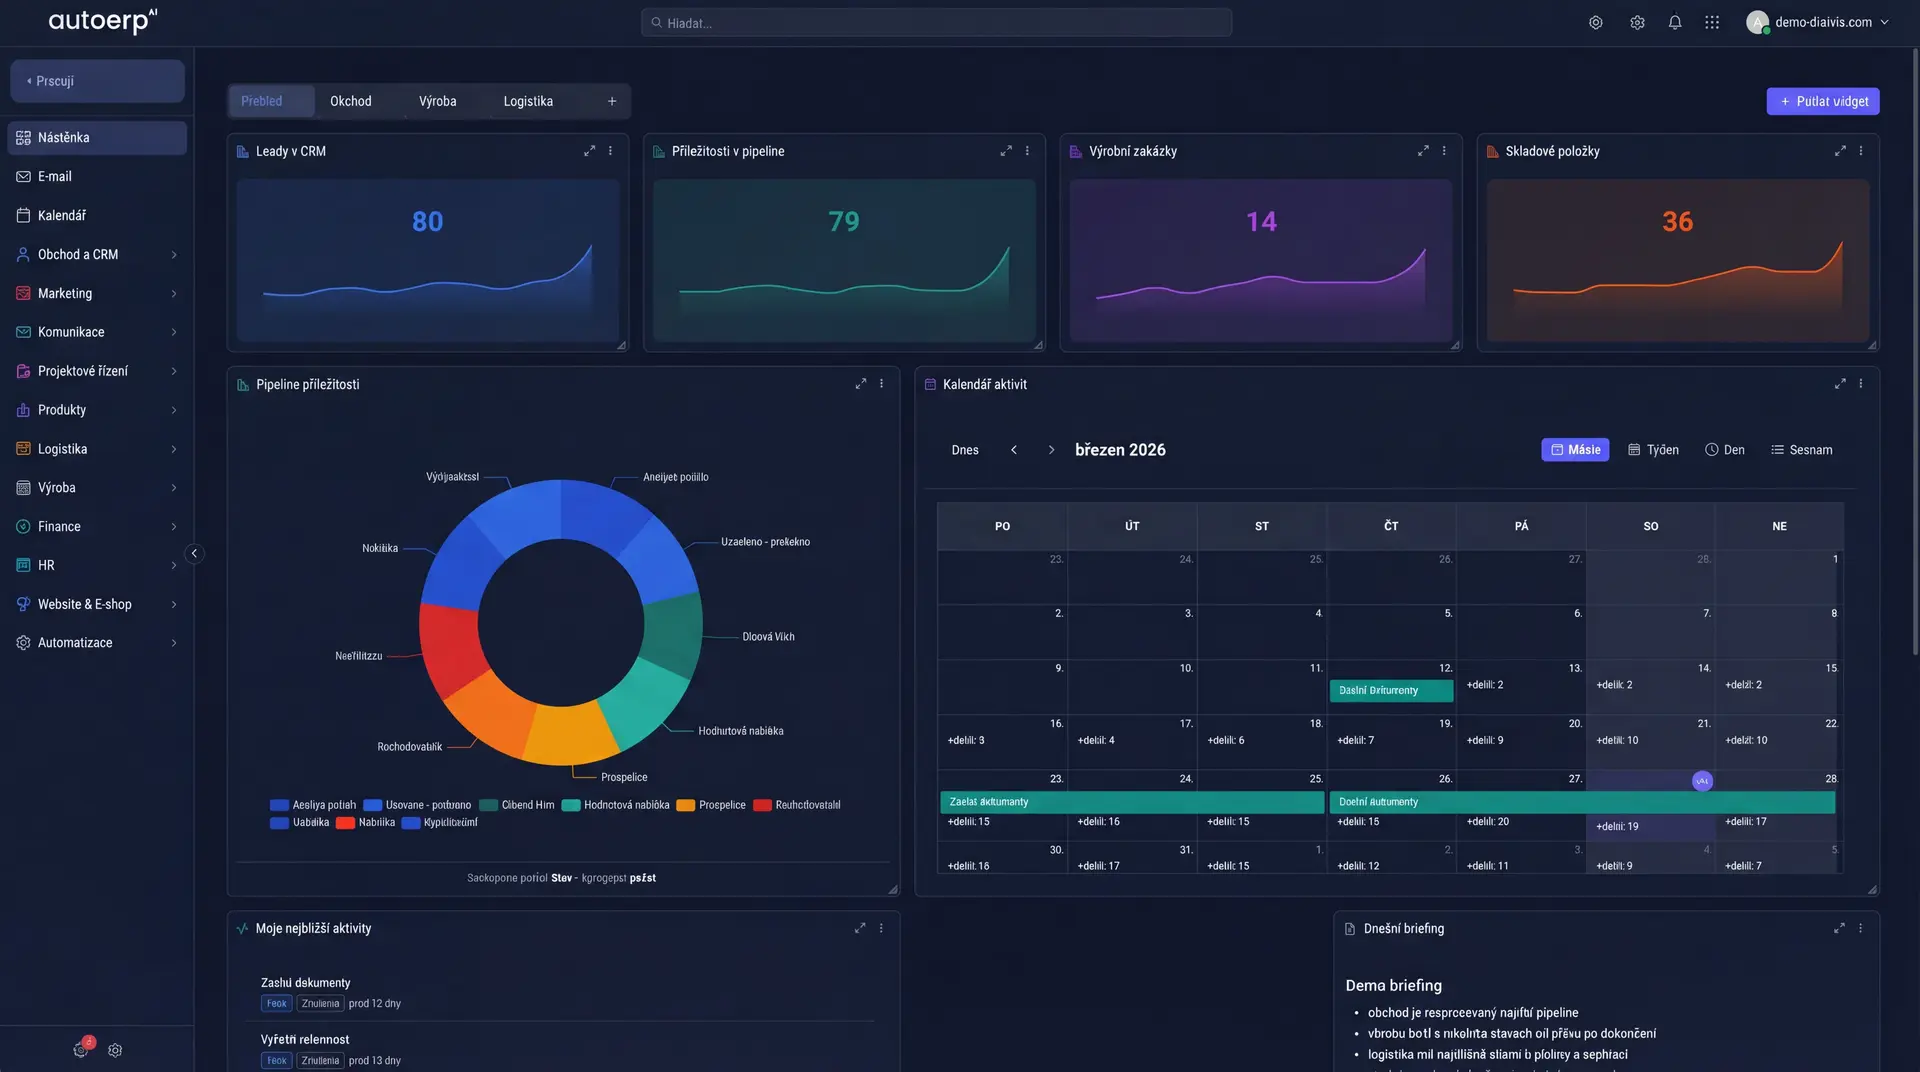Switch calendar to Sesnam list view
Image resolution: width=1920 pixels, height=1072 pixels.
click(x=1802, y=450)
